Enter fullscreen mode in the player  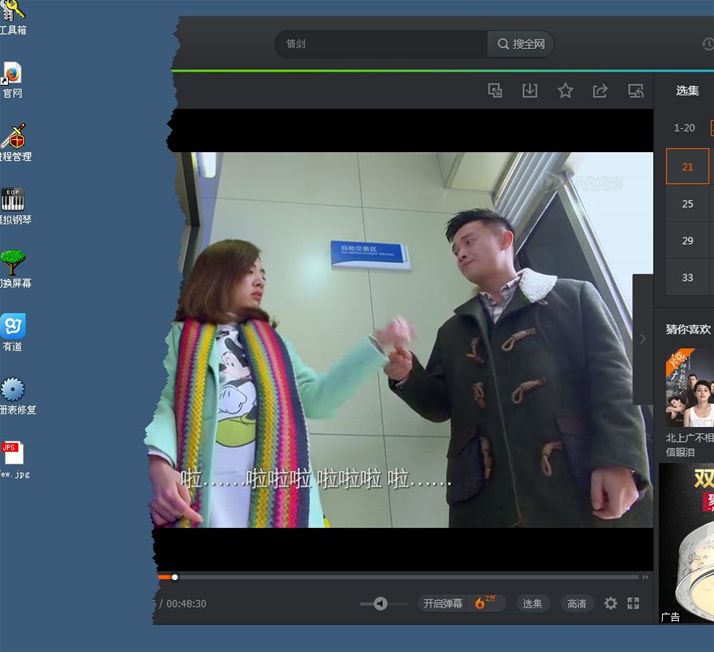pos(633,603)
